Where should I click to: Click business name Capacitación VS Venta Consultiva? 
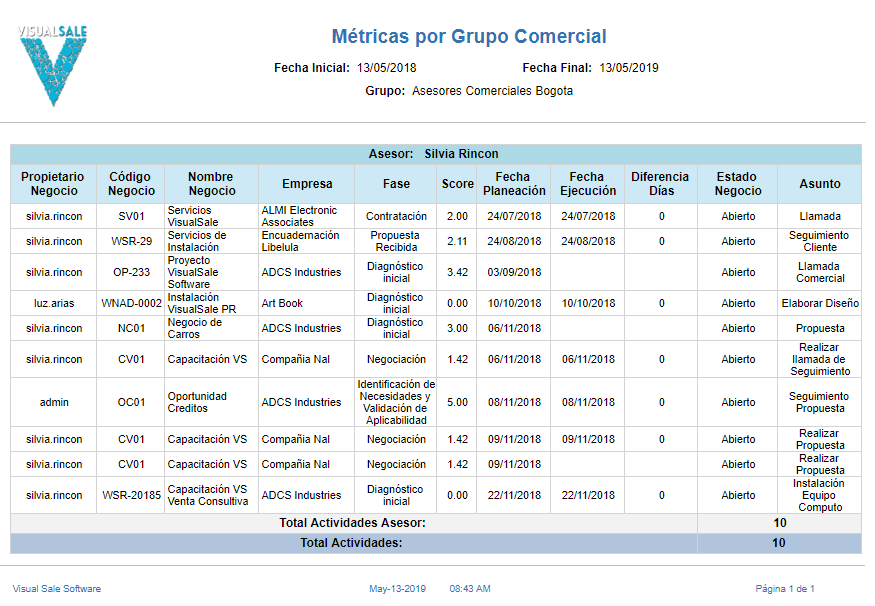pyautogui.click(x=208, y=496)
